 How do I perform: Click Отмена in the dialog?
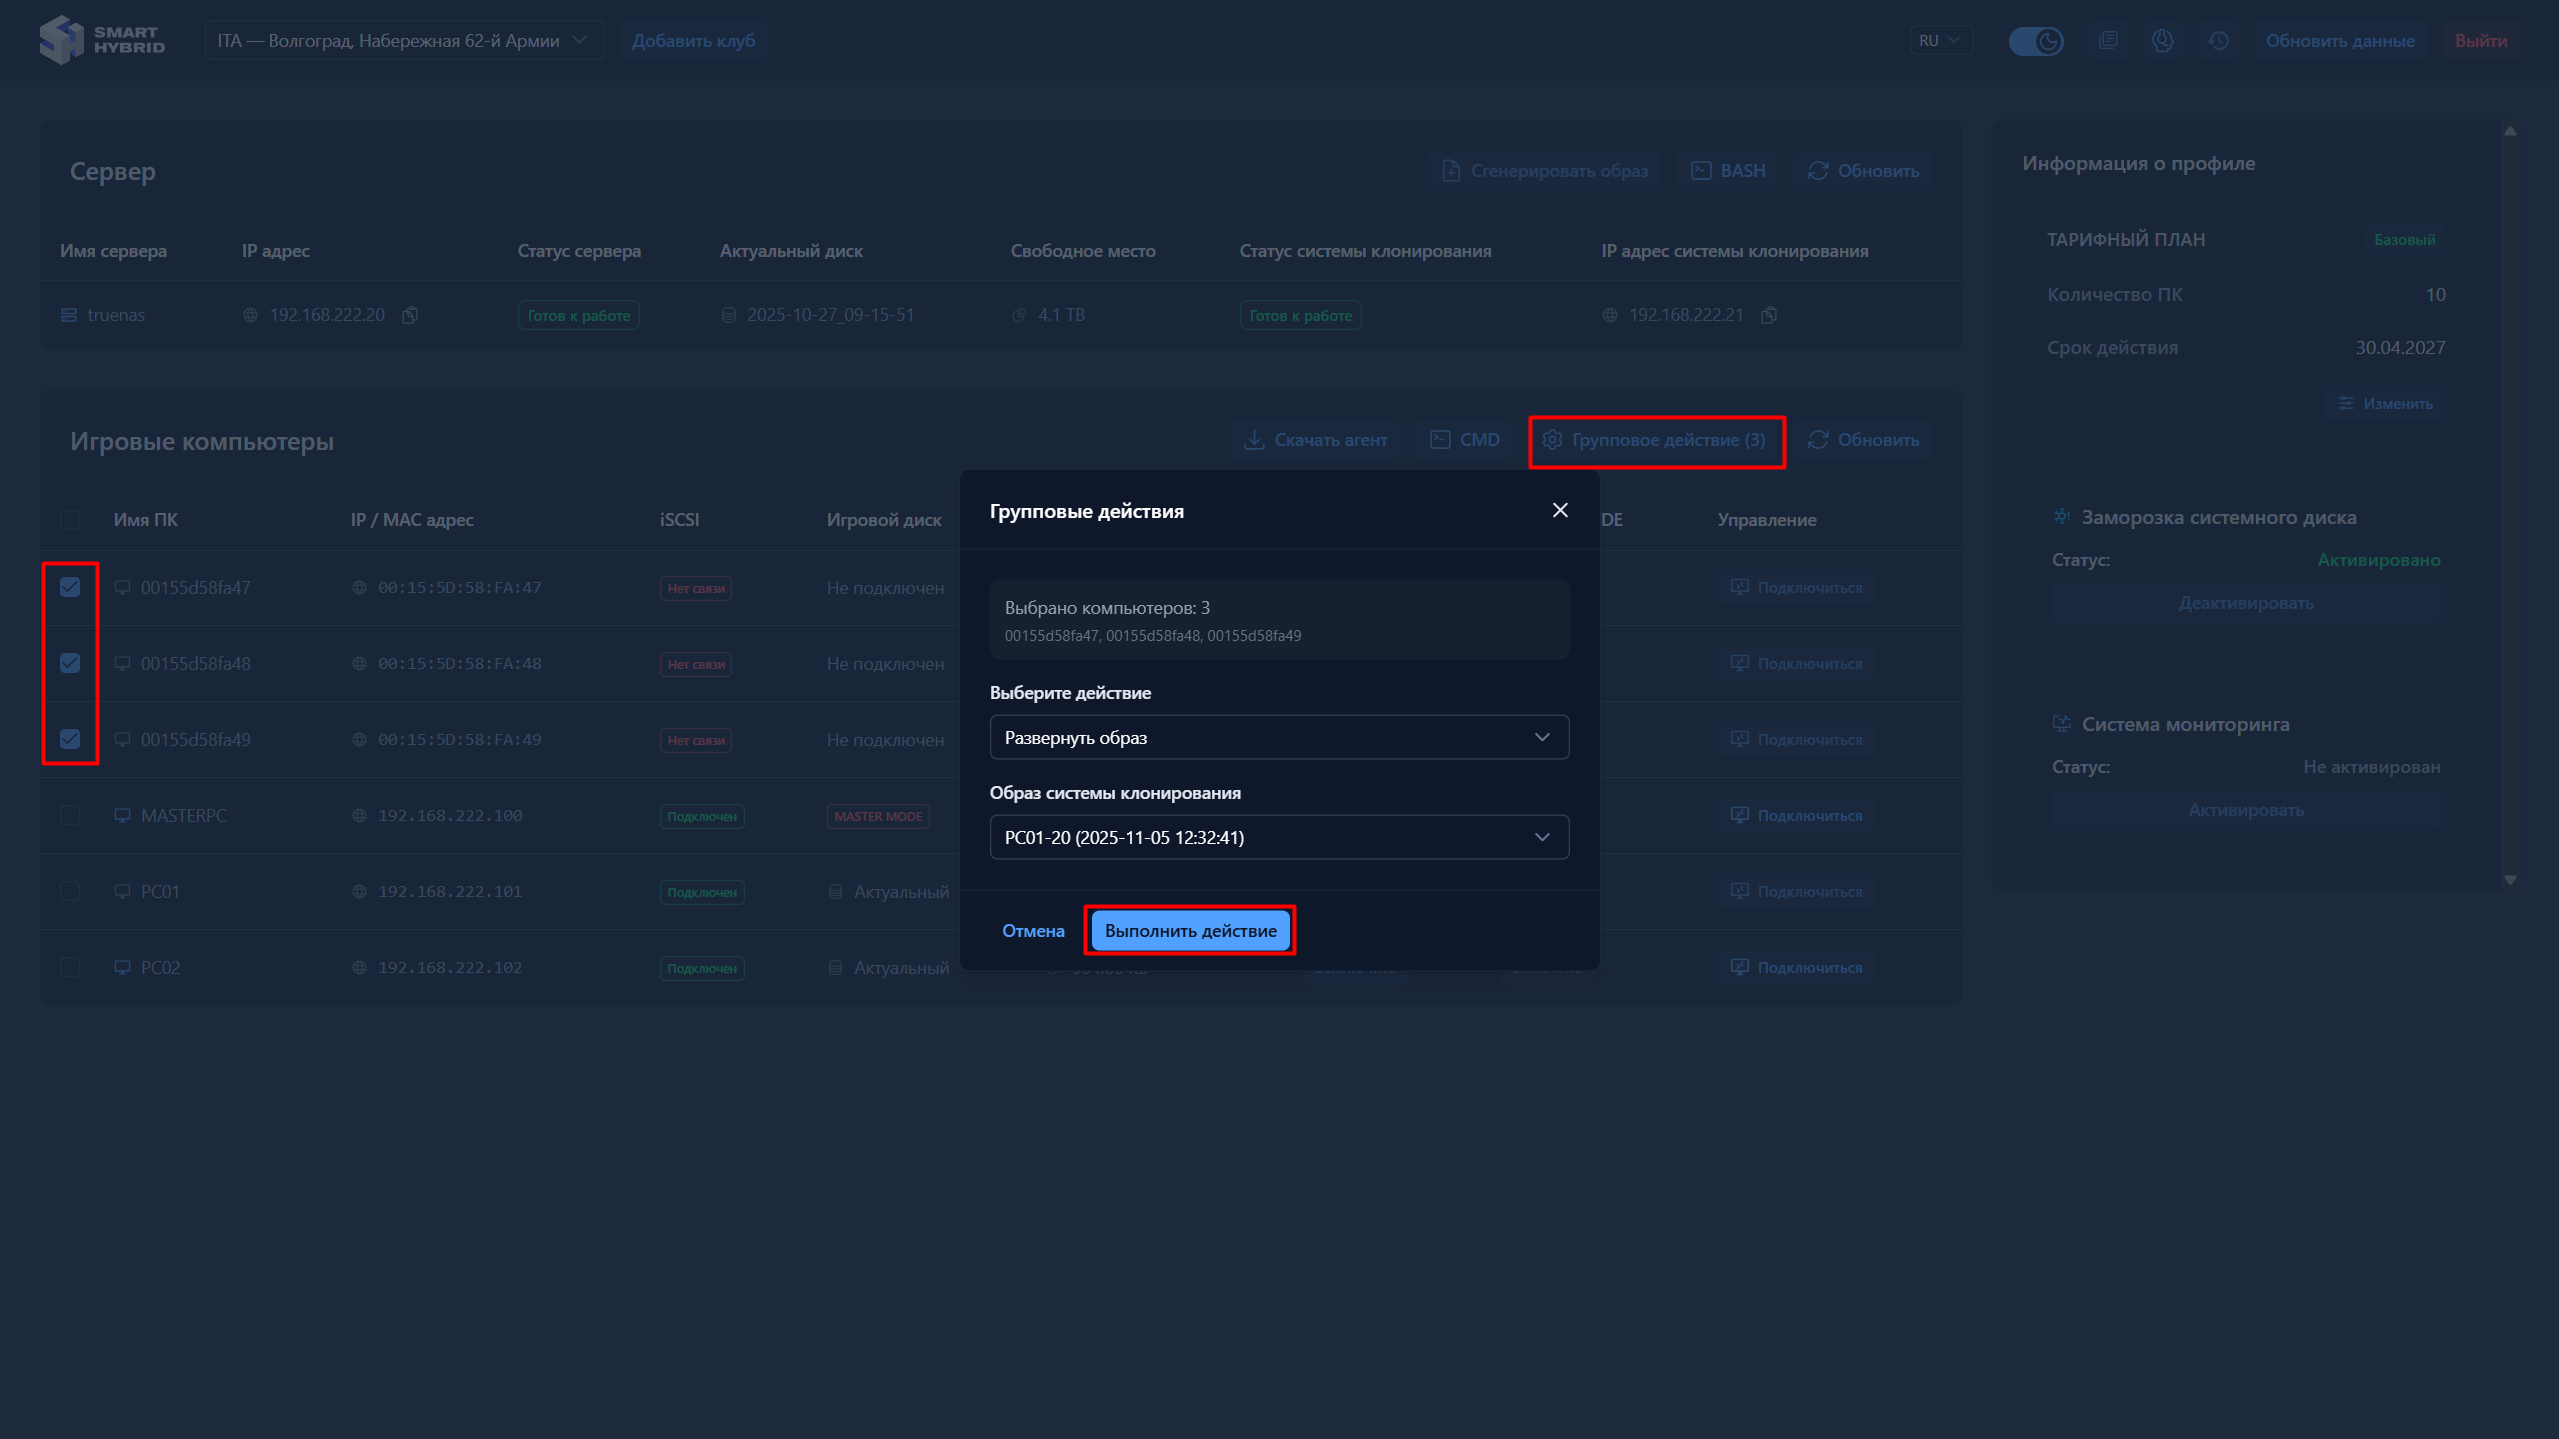click(x=1033, y=931)
